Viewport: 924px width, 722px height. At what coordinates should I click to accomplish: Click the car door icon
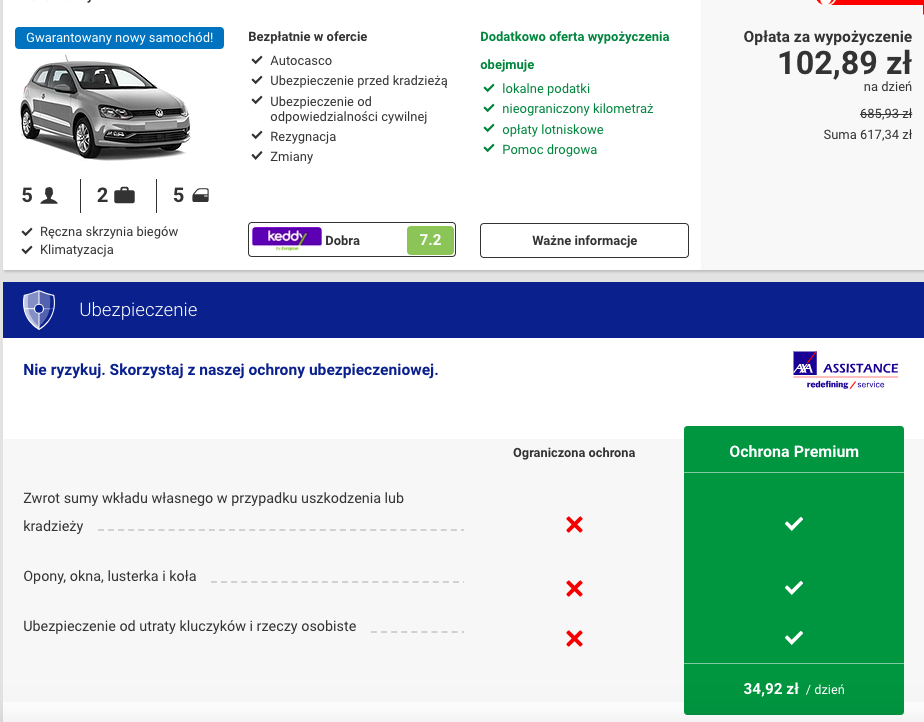click(x=200, y=195)
